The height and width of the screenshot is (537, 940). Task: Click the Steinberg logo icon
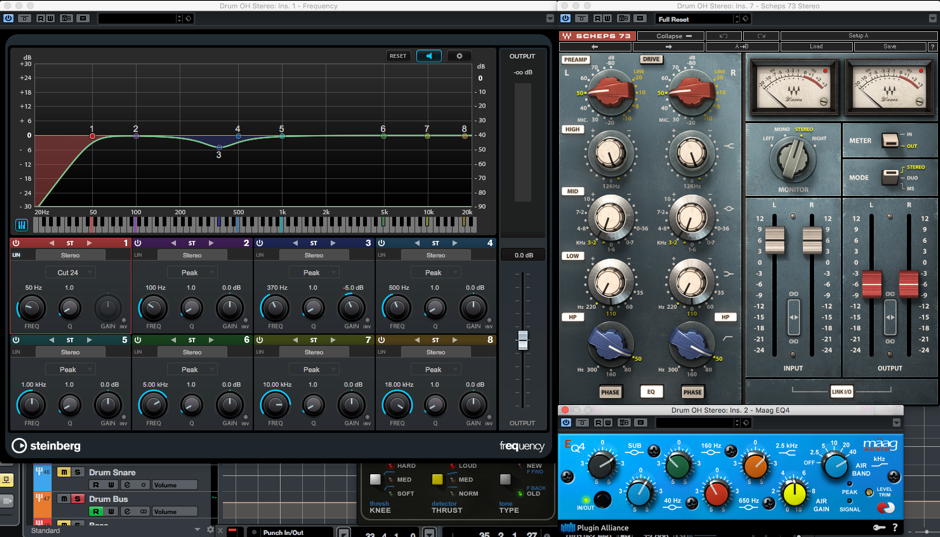(x=20, y=446)
